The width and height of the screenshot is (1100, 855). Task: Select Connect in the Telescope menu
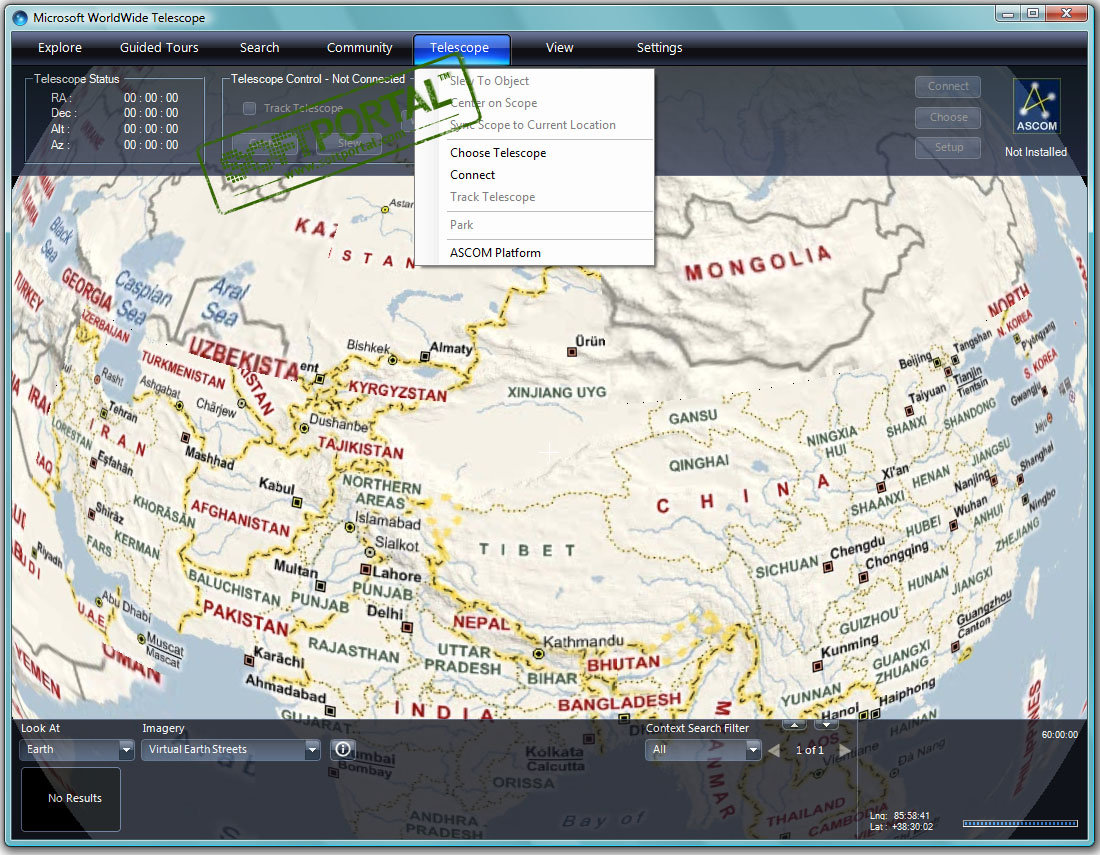point(534,175)
